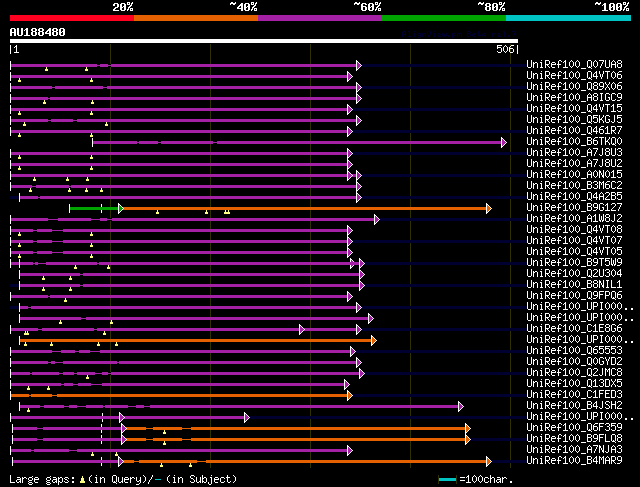Select the purple alignment bar of B6TKQ0

297,142
